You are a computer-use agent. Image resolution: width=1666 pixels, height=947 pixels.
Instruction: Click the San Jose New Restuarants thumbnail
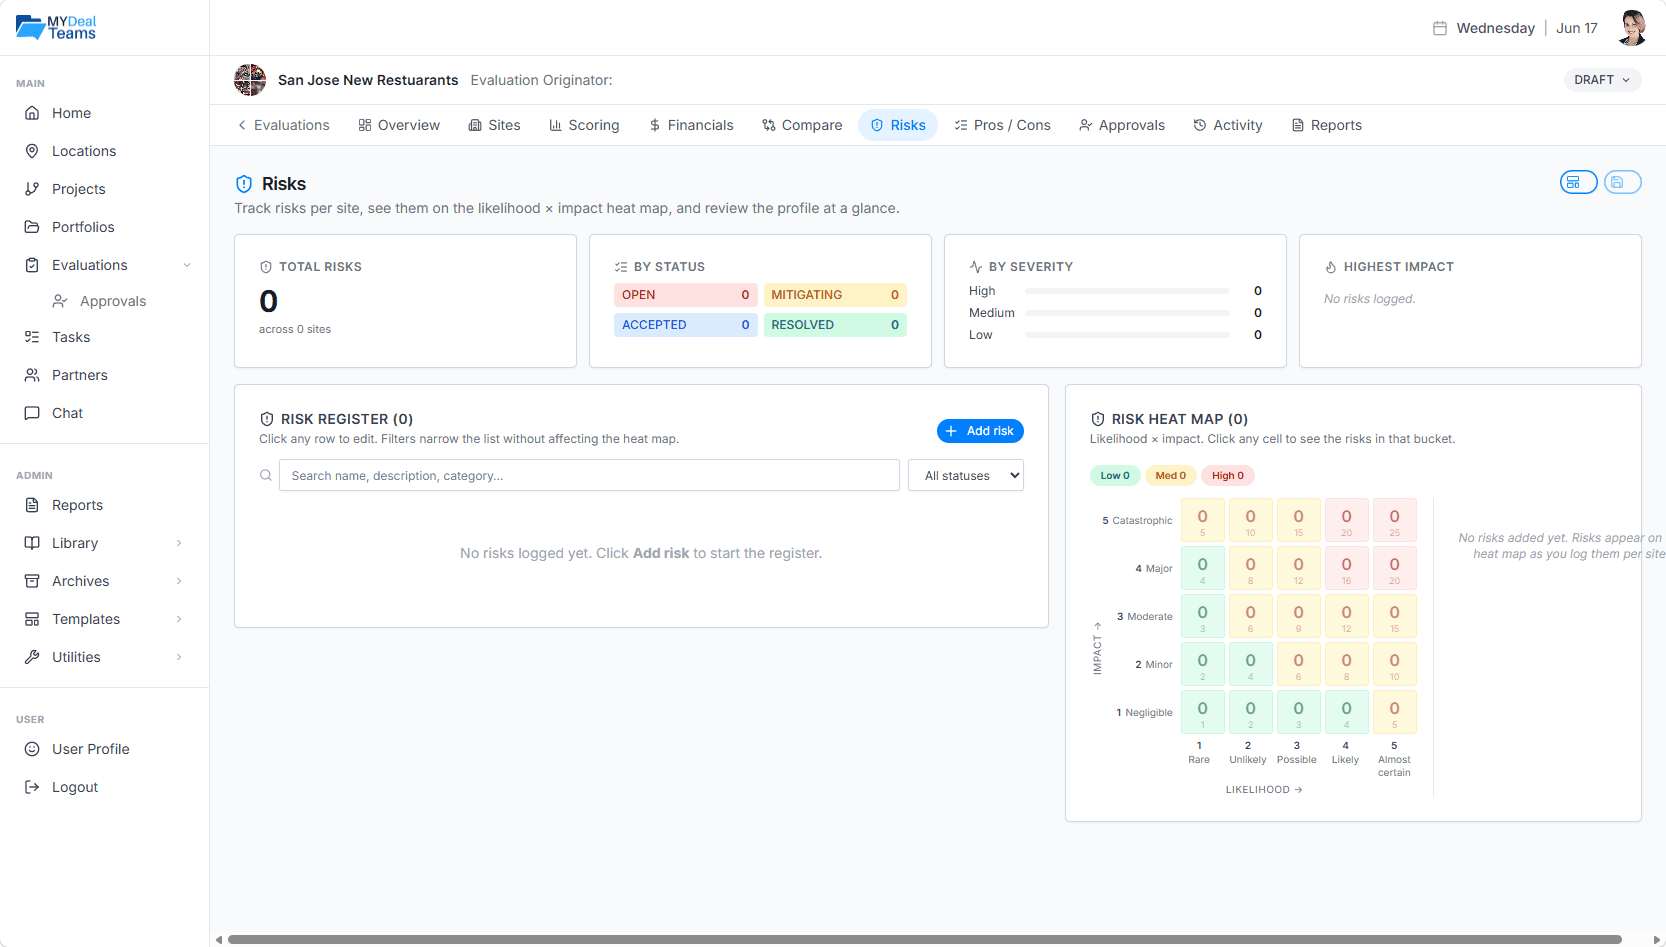[250, 80]
